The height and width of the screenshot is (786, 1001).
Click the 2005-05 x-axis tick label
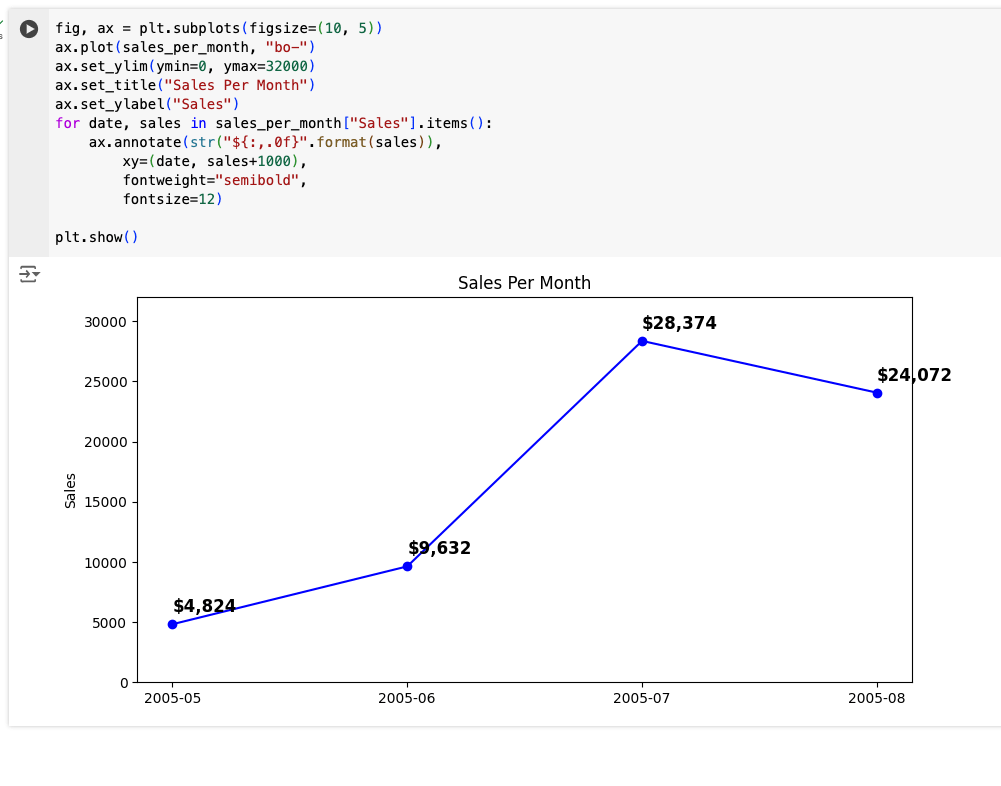[x=172, y=698]
